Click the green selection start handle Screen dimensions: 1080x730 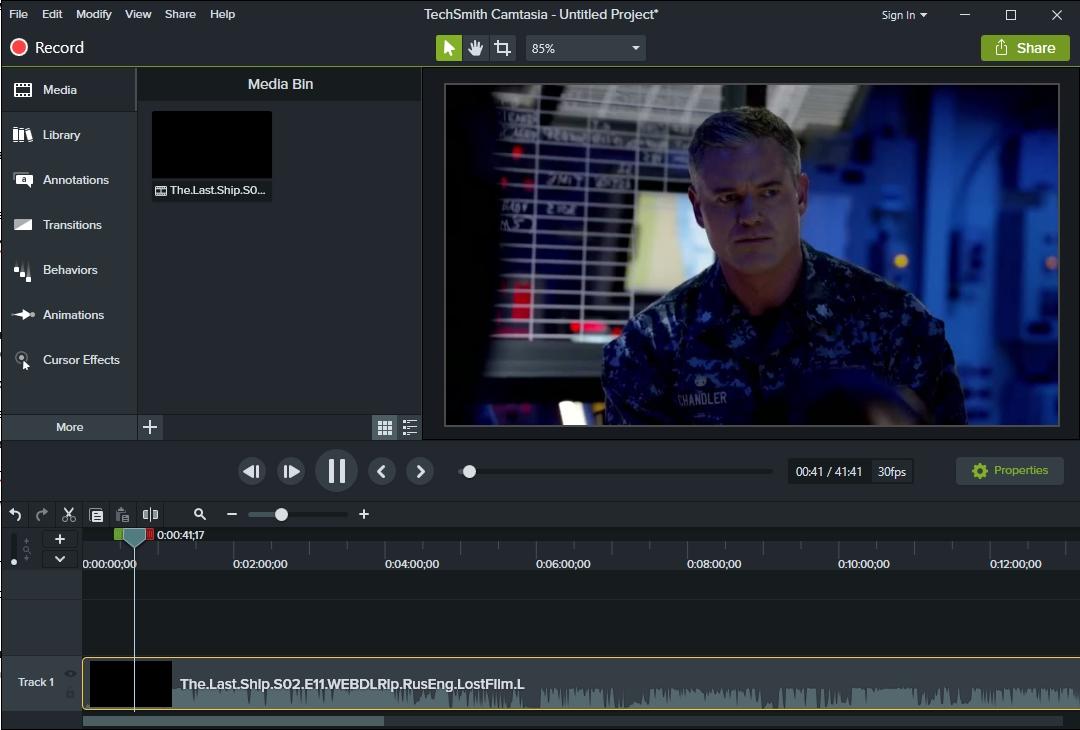click(x=118, y=534)
